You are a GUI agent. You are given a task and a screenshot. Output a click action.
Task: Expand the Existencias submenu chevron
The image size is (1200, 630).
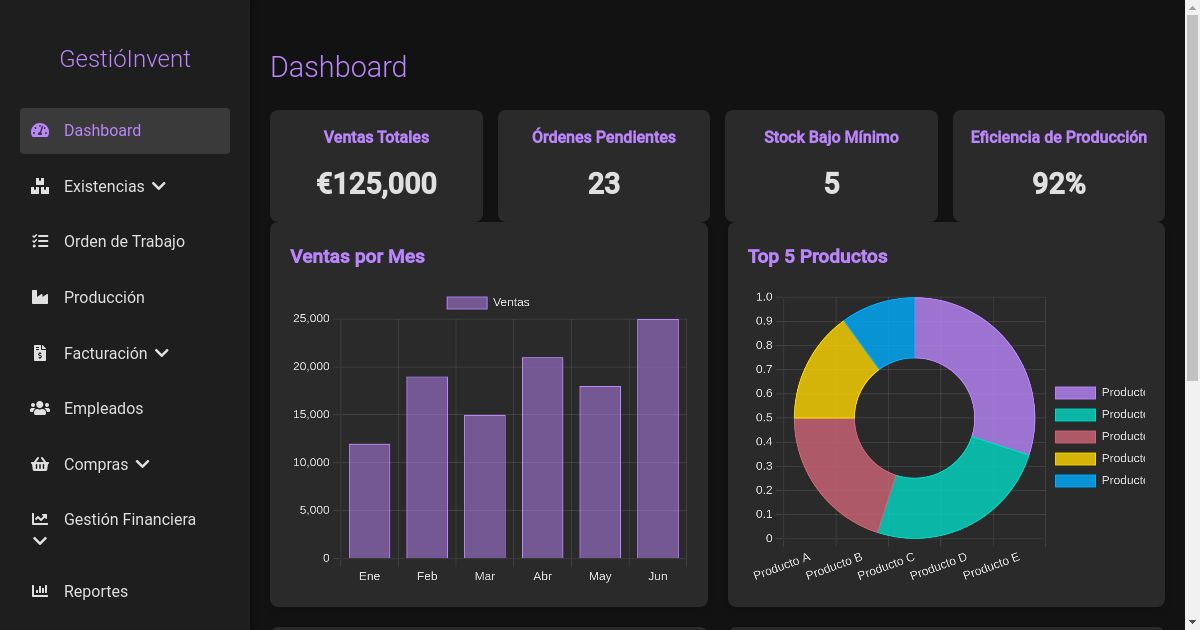click(x=160, y=186)
